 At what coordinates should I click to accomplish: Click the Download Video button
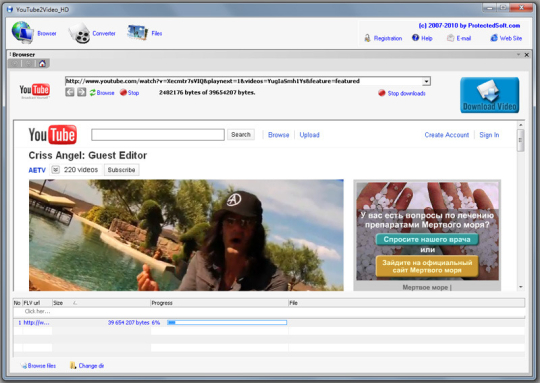(489, 95)
